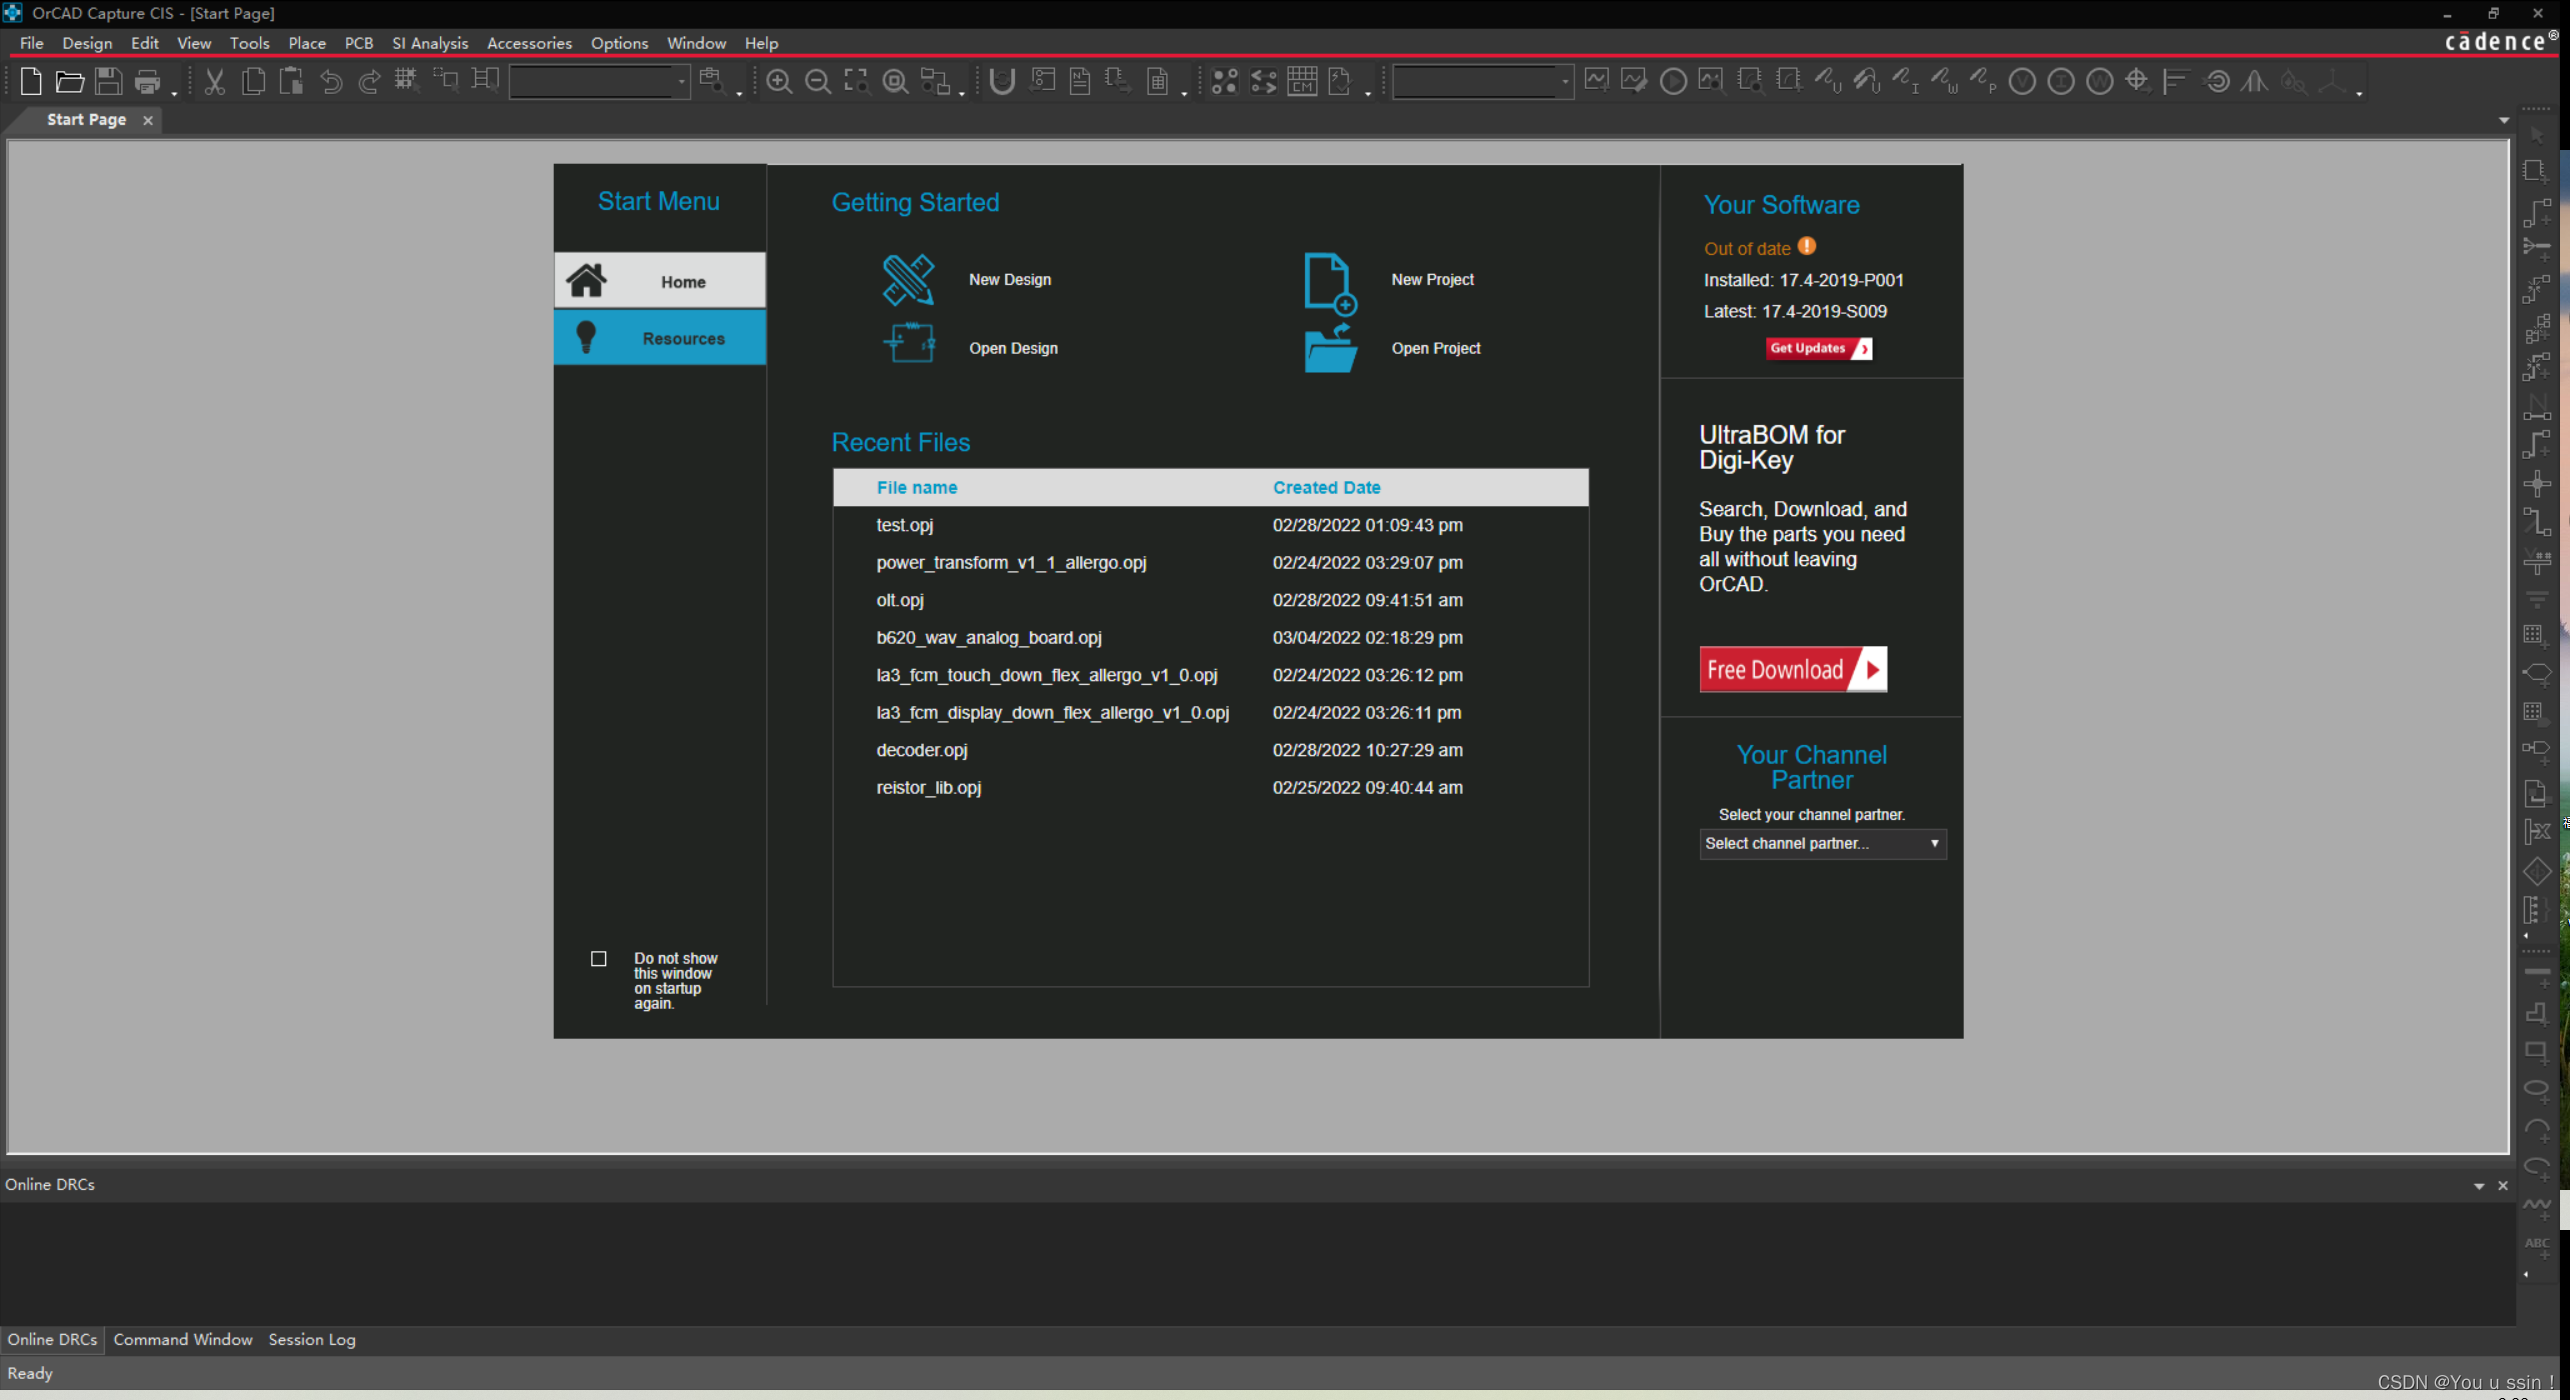Expand the Select channel partner dropdown

point(1822,844)
